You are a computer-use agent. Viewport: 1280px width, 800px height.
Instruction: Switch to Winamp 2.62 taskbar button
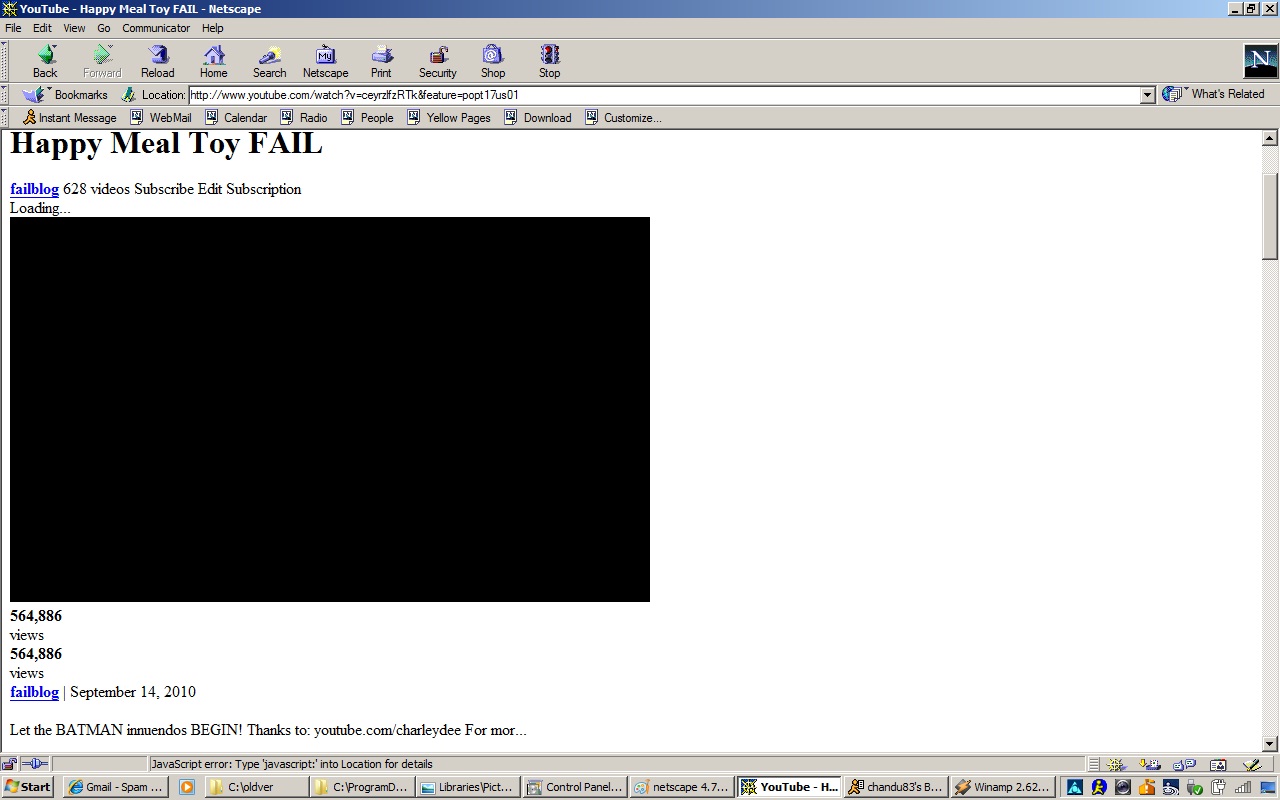point(1003,787)
